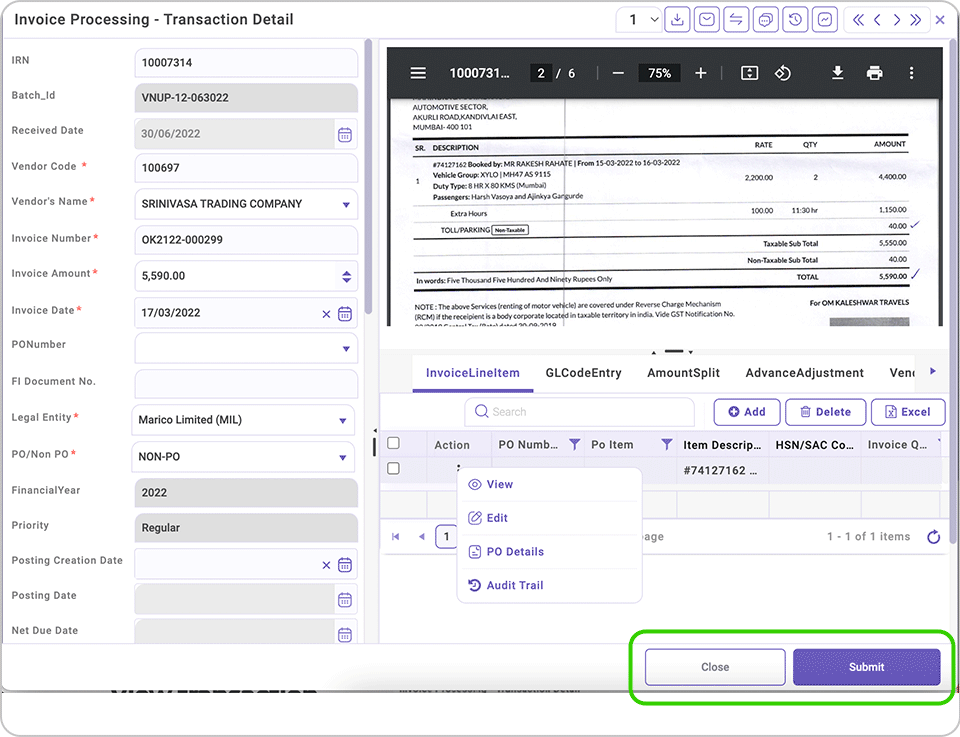This screenshot has height=737, width=960.
Task: Click the Submit button
Action: point(866,667)
